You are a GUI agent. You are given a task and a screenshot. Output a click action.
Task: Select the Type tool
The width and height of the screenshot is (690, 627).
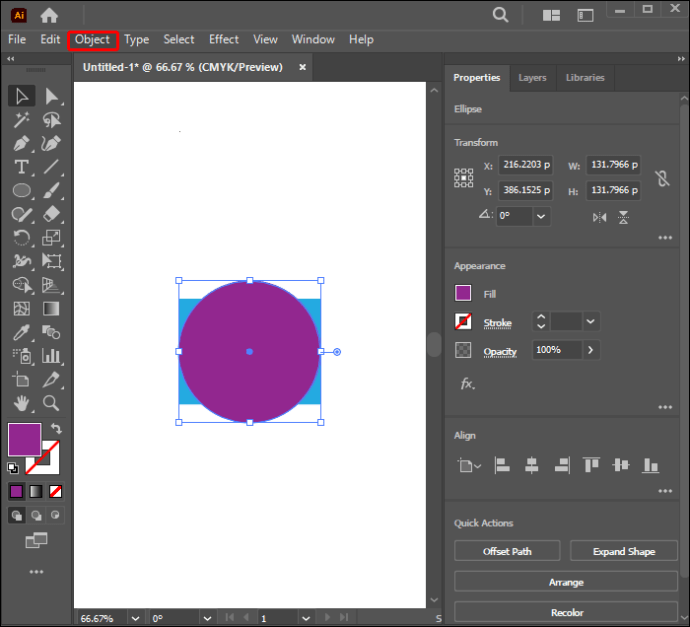point(21,167)
